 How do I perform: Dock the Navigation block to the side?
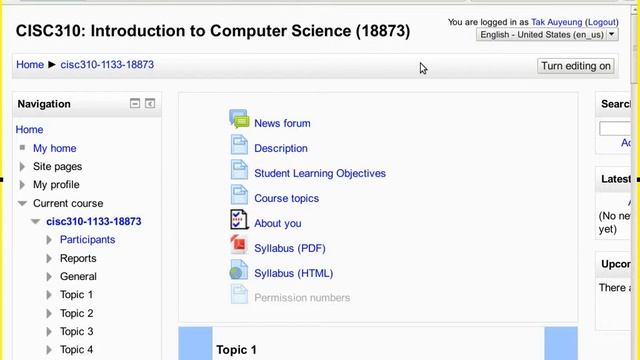point(150,104)
